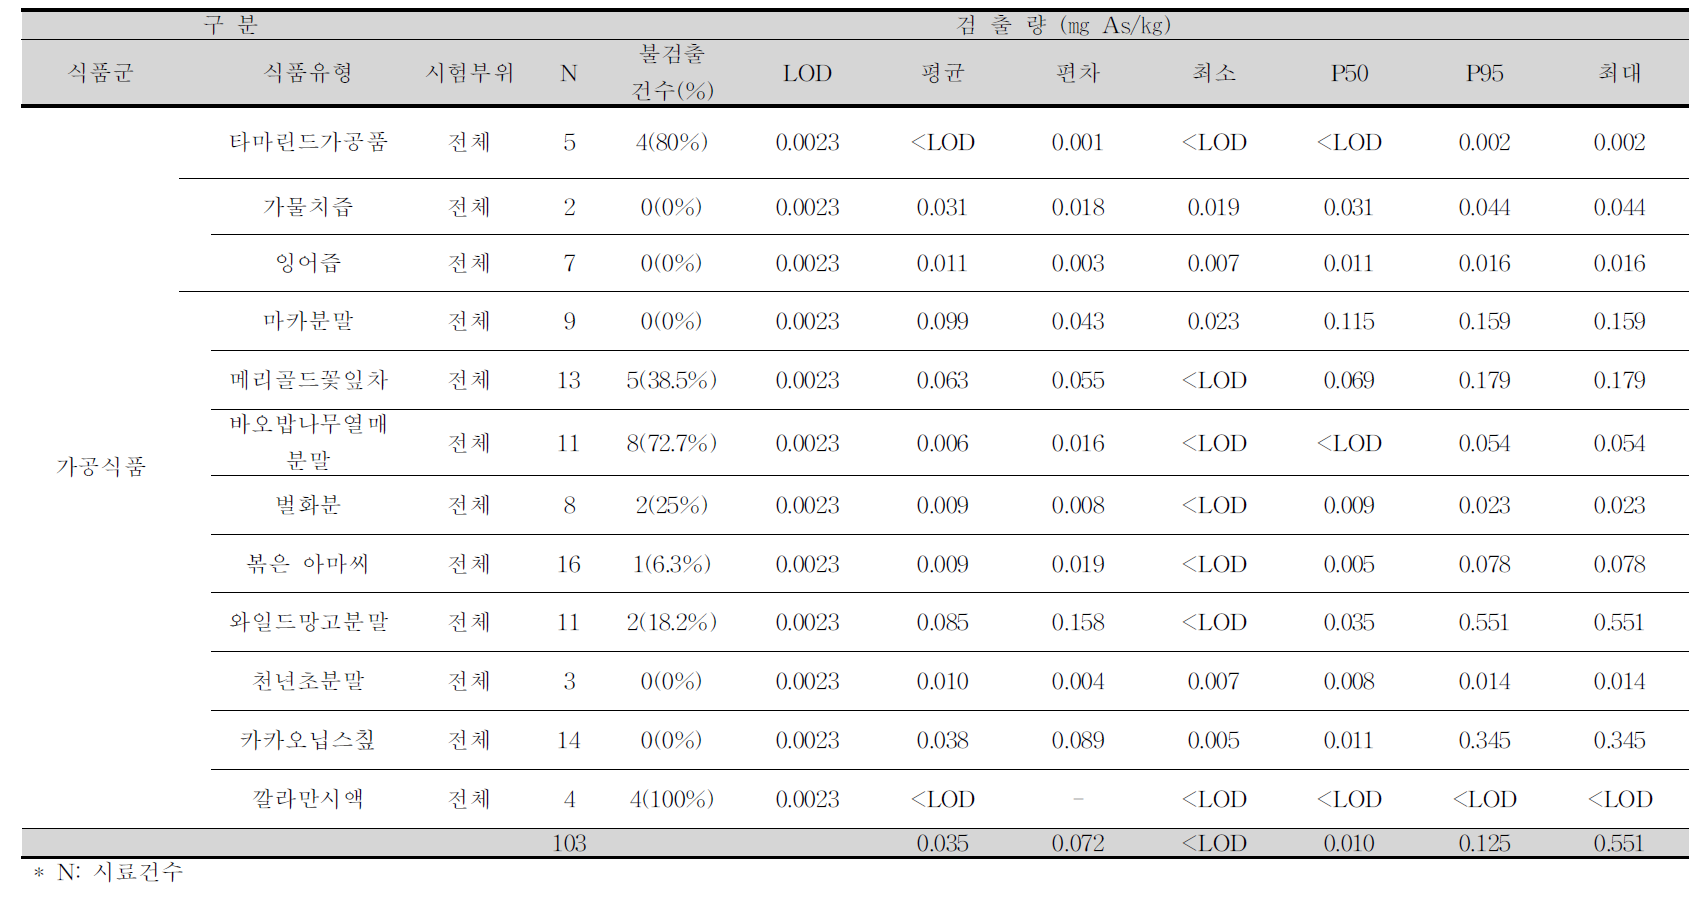Screen dimensions: 1698x901
Task: Select the 메리골드꽃잎차 row label
Action: point(308,380)
